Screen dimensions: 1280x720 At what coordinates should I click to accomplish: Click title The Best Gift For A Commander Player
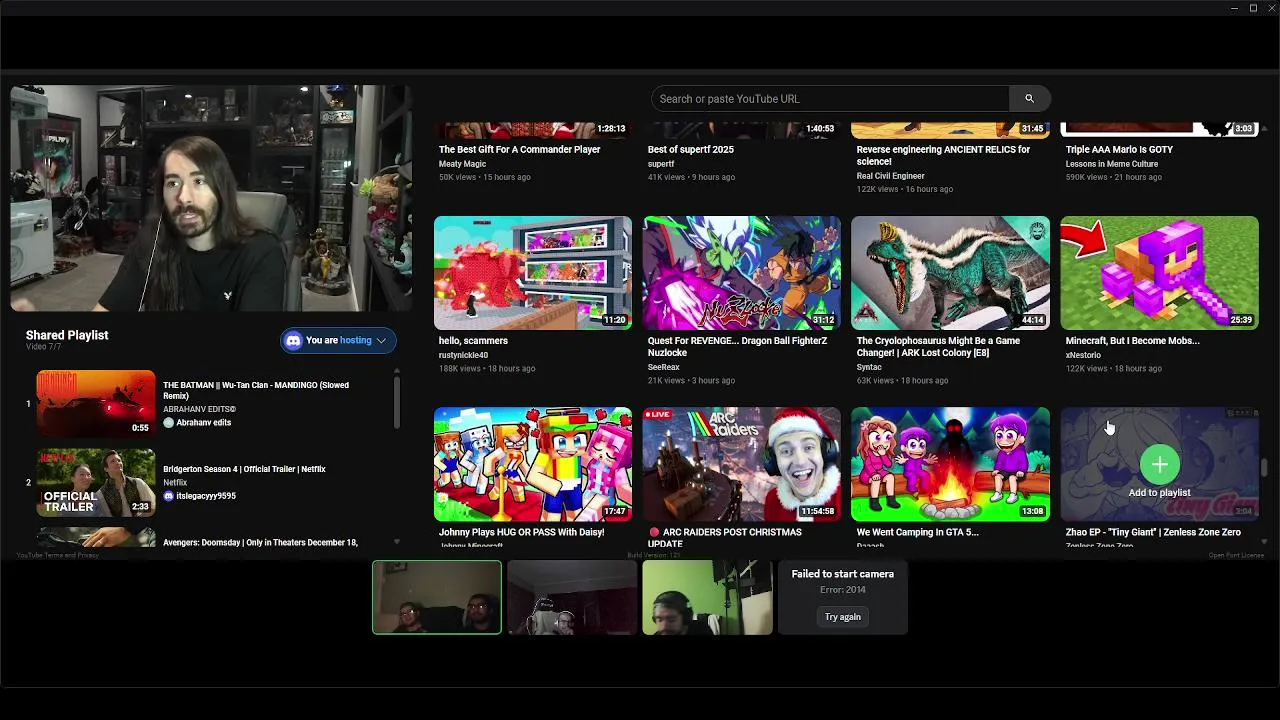[x=519, y=149]
